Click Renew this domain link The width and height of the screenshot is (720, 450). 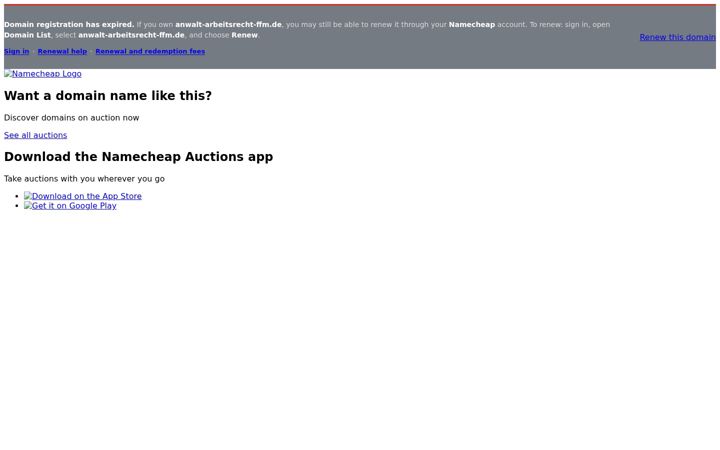tap(677, 37)
